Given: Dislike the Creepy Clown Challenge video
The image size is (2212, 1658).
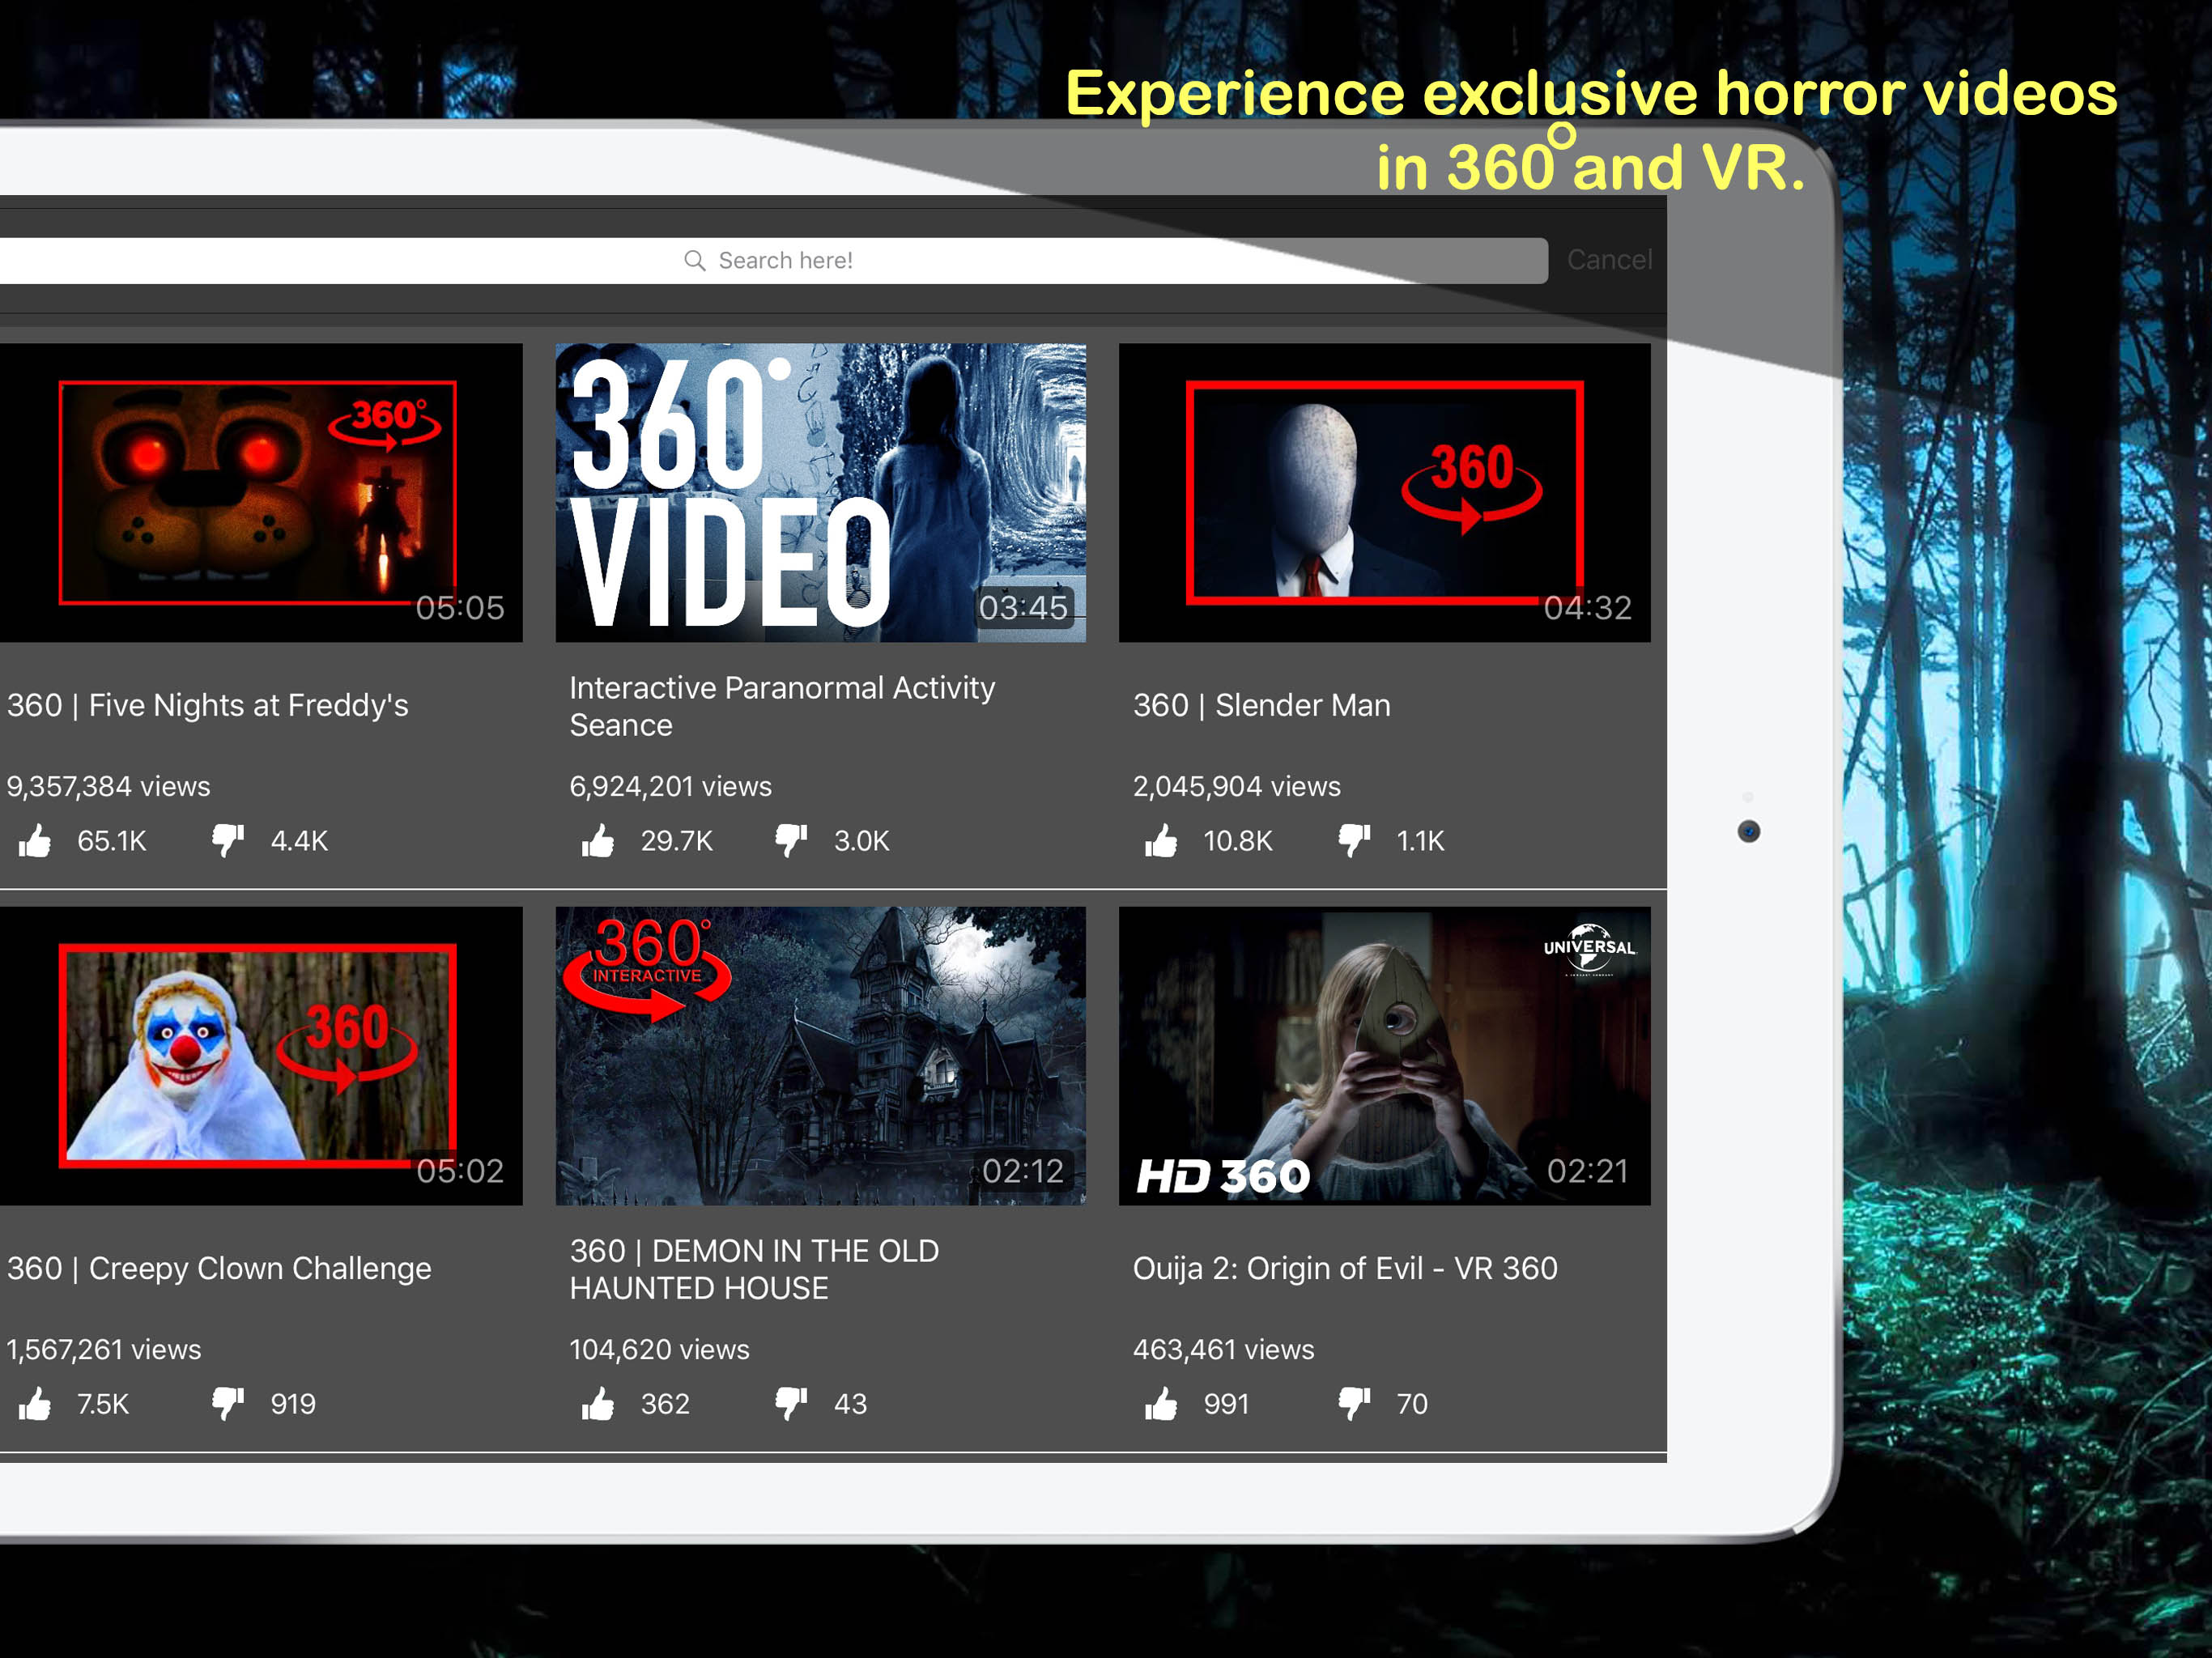Looking at the screenshot, I should (228, 1404).
